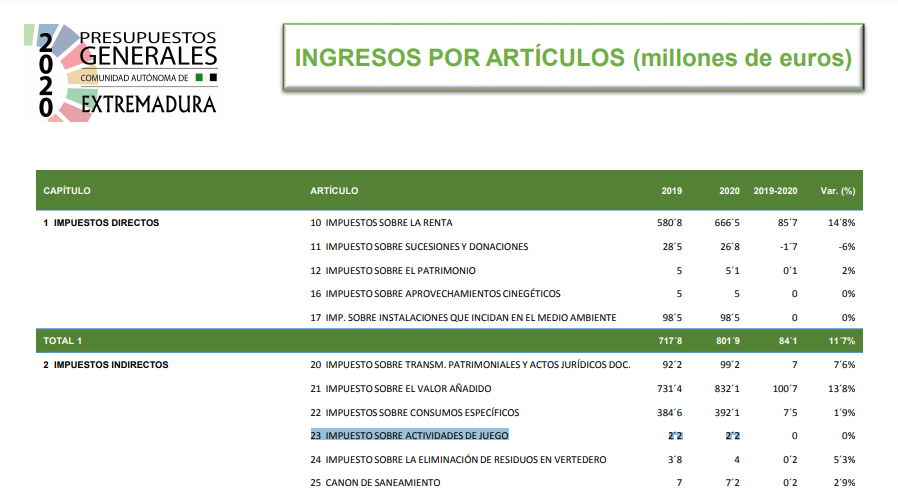
Task: Click 1´9% variation in Consumos Específicos row
Action: (x=844, y=413)
